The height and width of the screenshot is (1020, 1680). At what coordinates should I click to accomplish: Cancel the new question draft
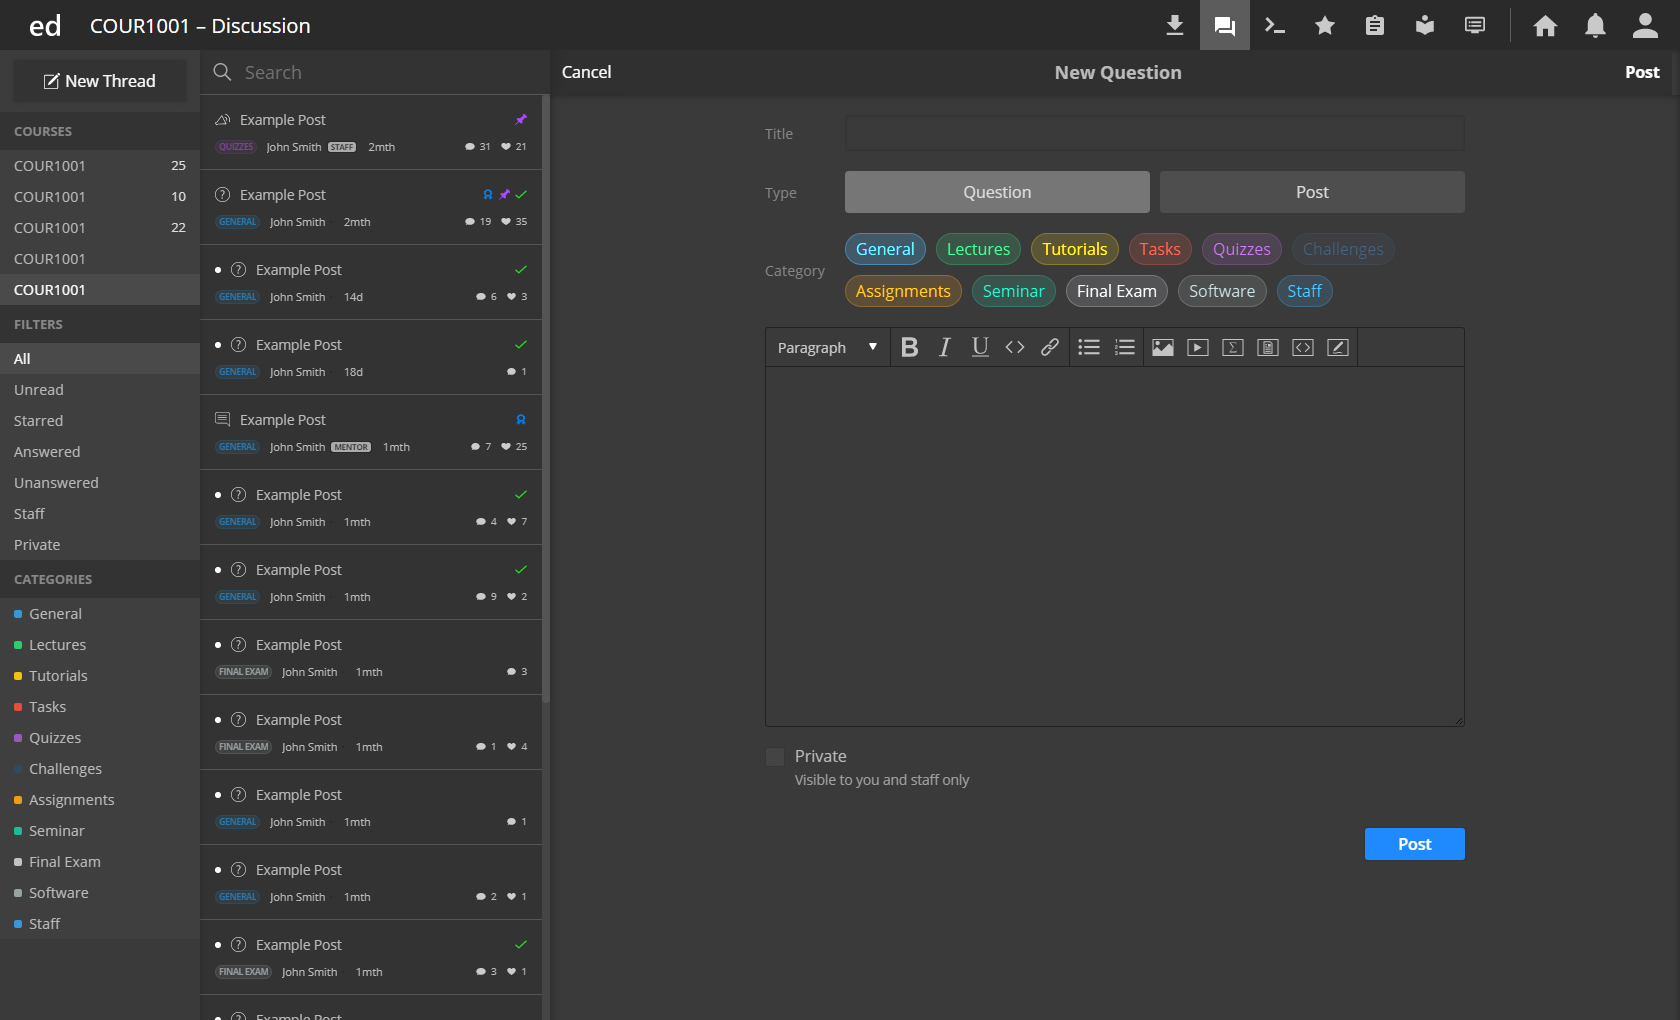[x=586, y=72]
